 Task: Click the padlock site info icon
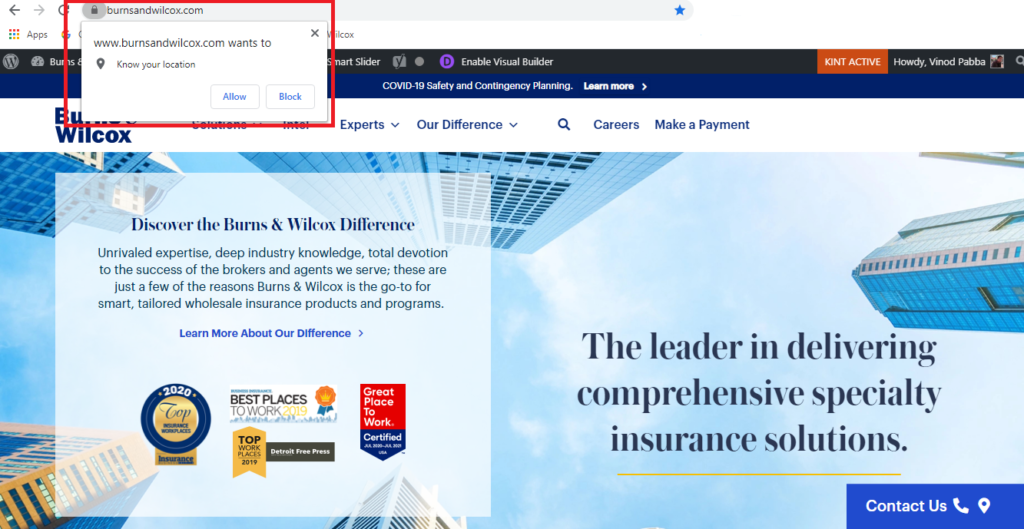[x=94, y=10]
